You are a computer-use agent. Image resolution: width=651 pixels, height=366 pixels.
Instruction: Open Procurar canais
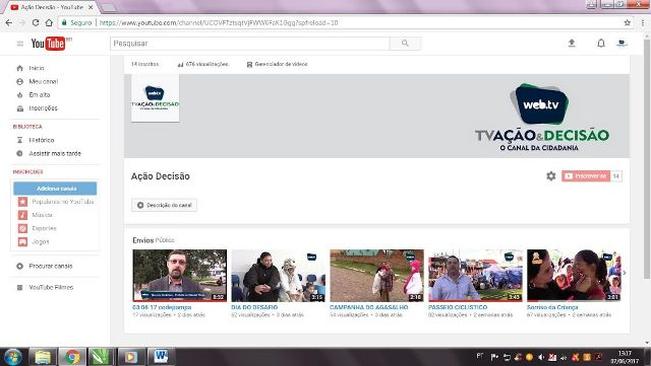[44, 266]
